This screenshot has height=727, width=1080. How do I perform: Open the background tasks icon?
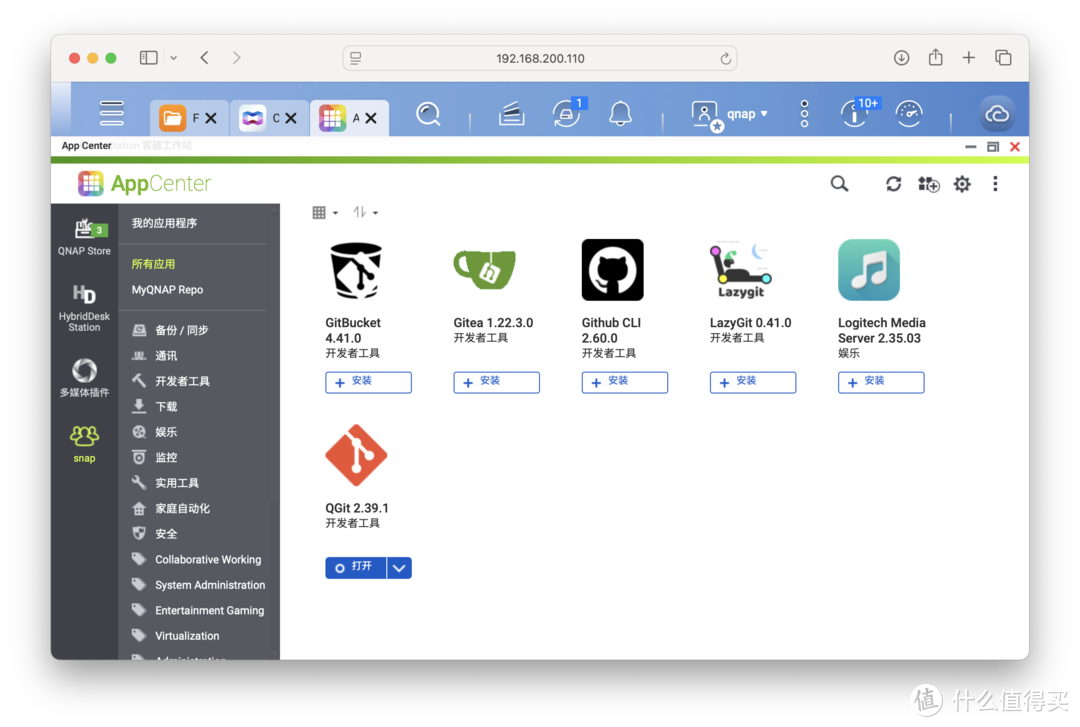click(511, 114)
